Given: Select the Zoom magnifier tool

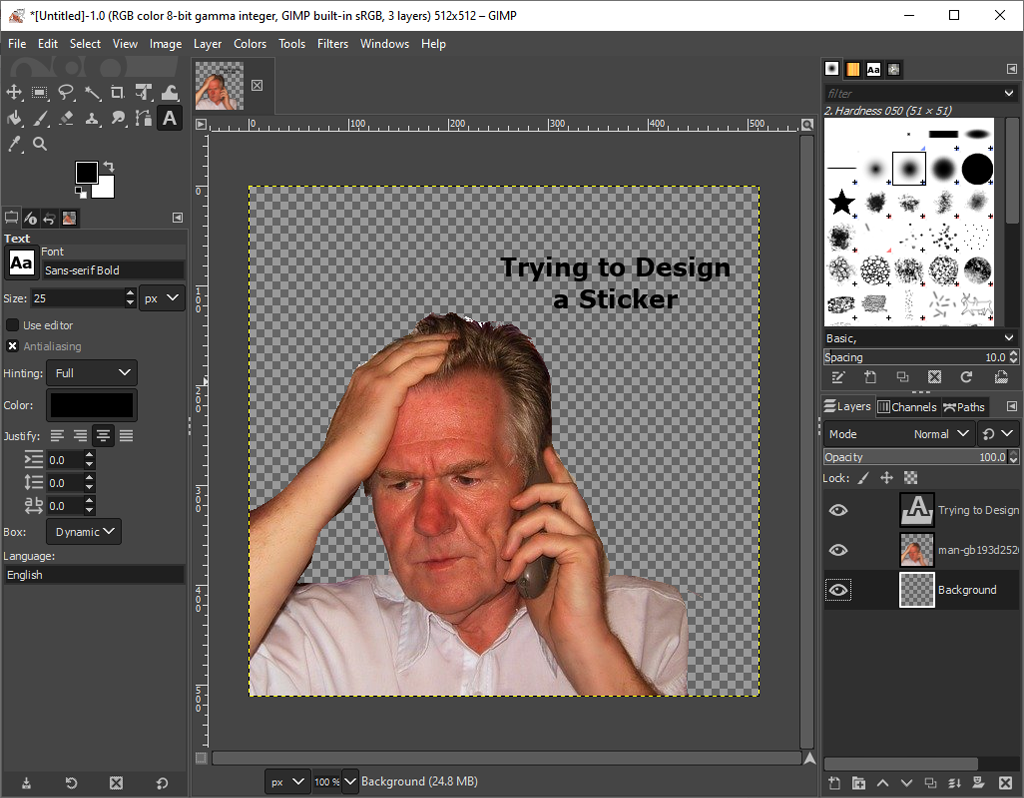Looking at the screenshot, I should (40, 144).
